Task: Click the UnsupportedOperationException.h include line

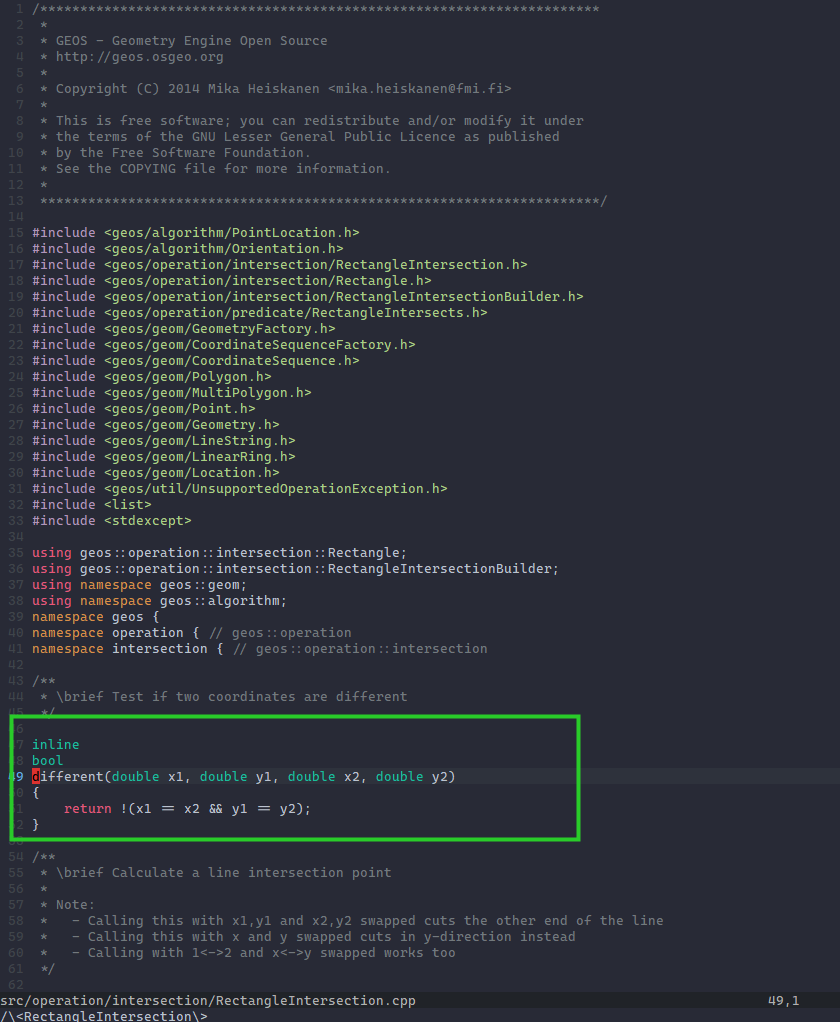Action: click(240, 488)
